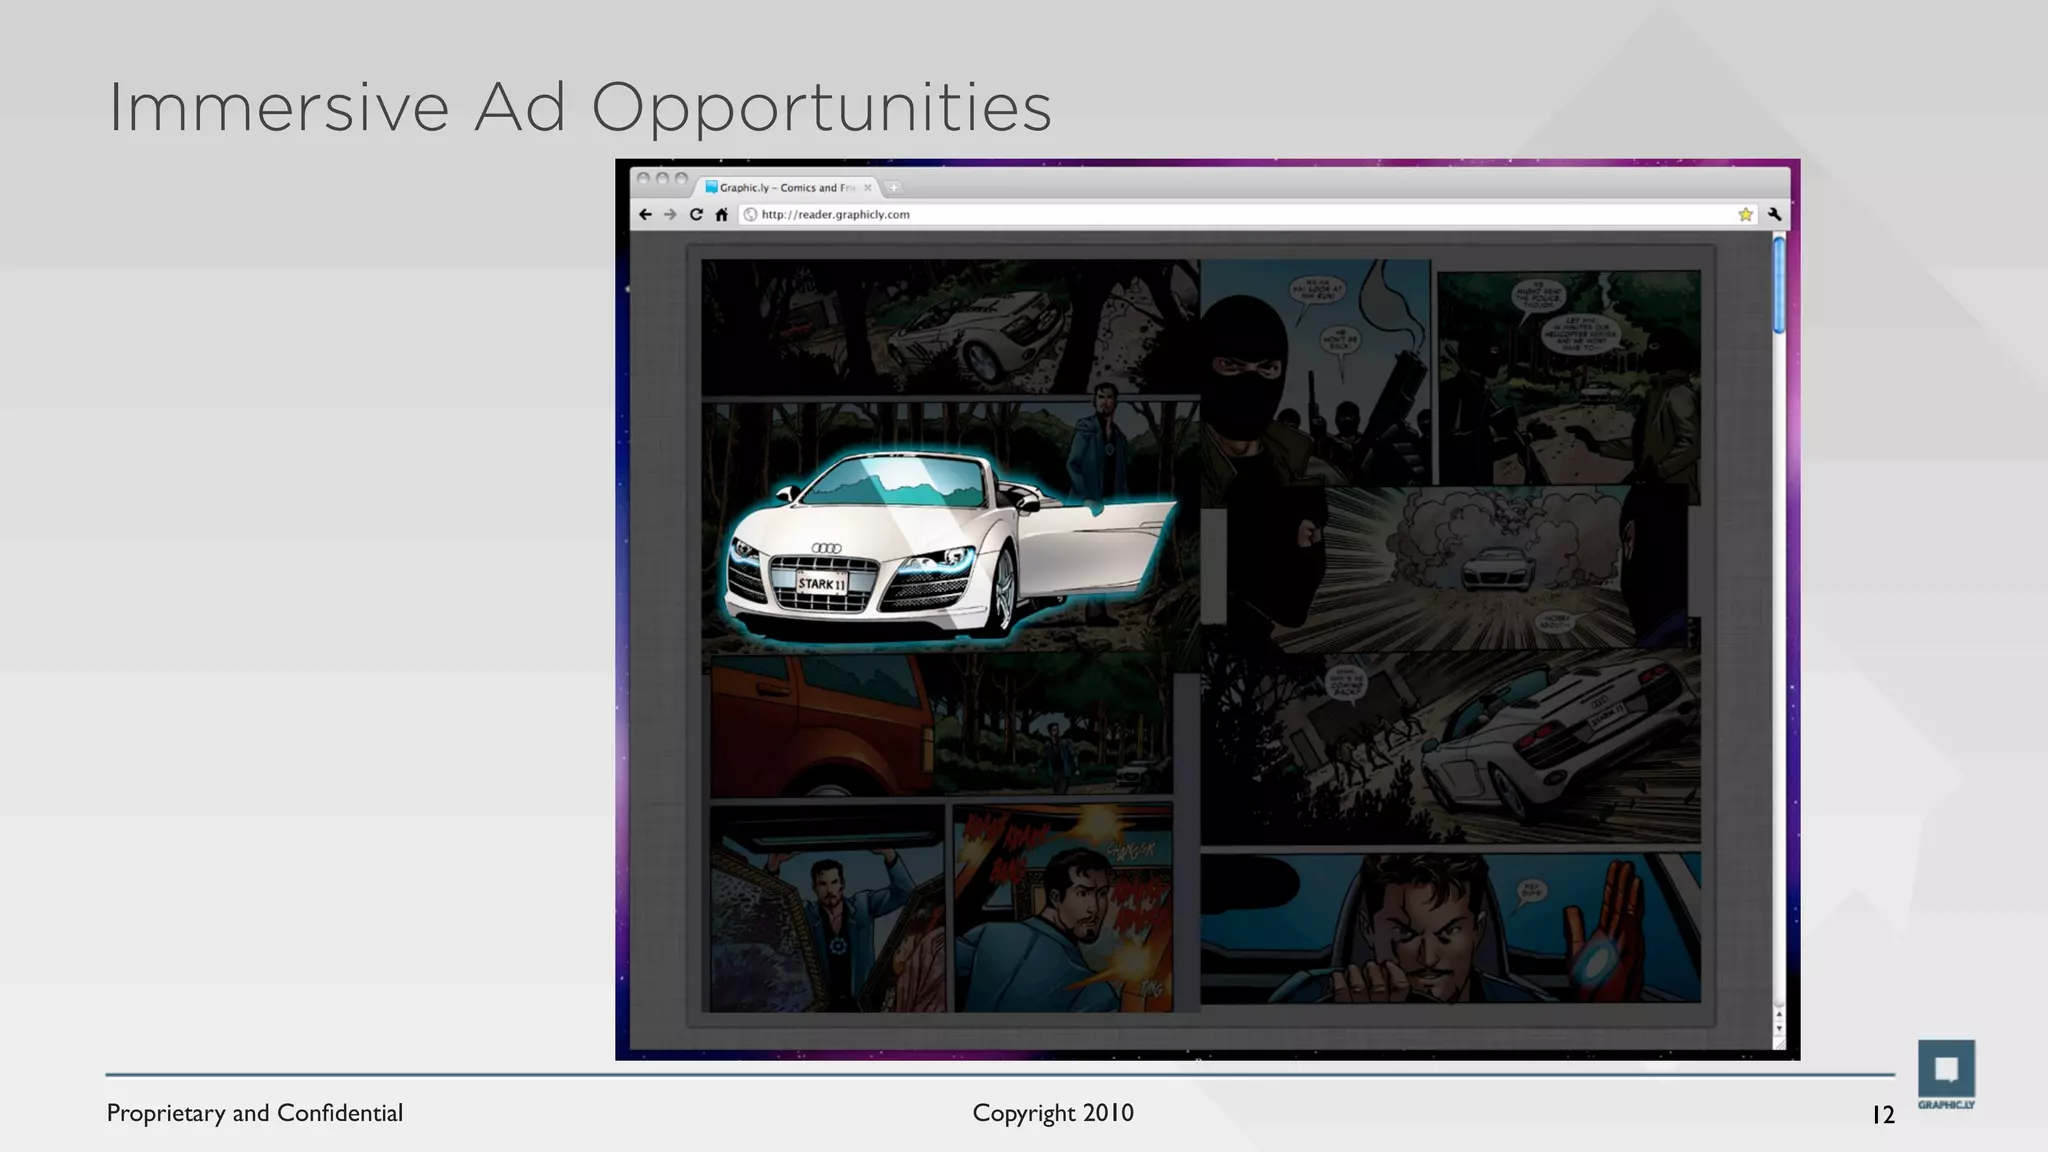This screenshot has height=1152, width=2048.
Task: Click the browser forward arrow
Action: tap(670, 214)
